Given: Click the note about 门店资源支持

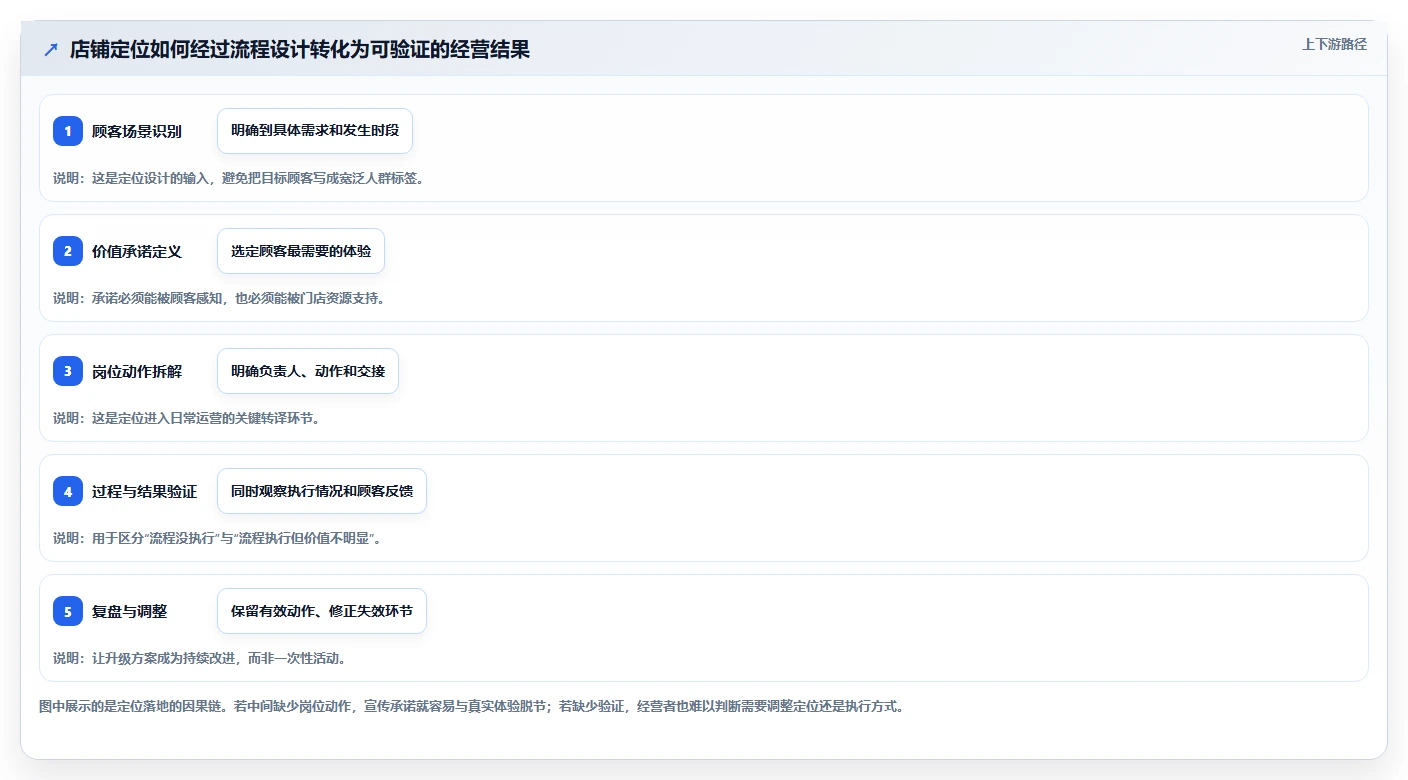Looking at the screenshot, I should [219, 298].
